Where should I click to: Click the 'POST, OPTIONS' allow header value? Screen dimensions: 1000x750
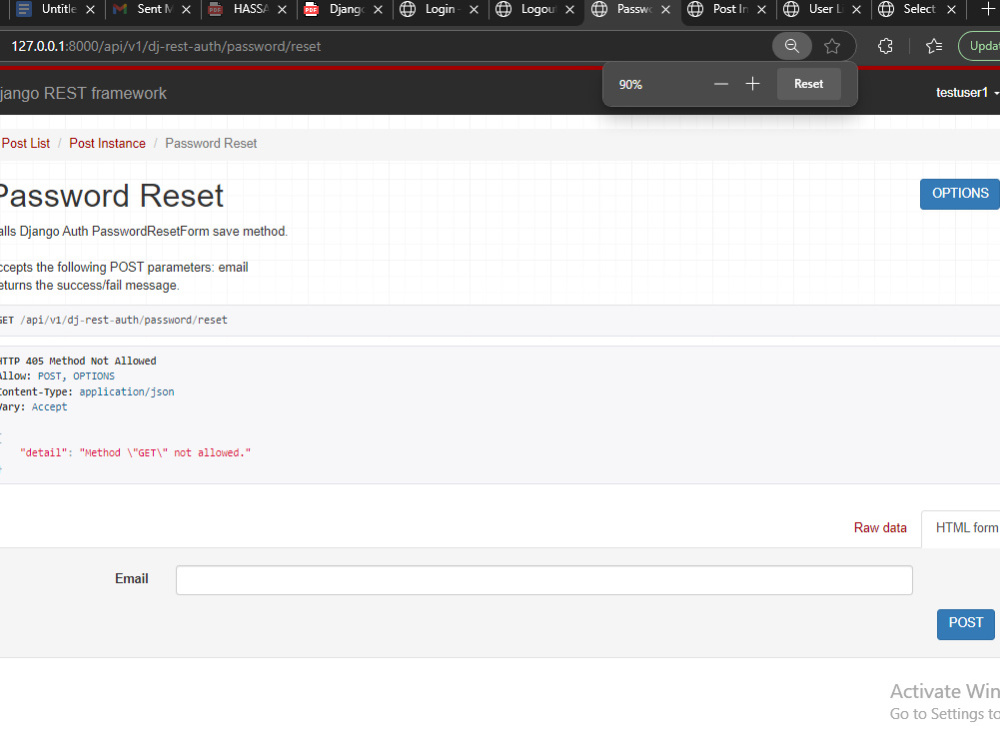click(x=76, y=376)
